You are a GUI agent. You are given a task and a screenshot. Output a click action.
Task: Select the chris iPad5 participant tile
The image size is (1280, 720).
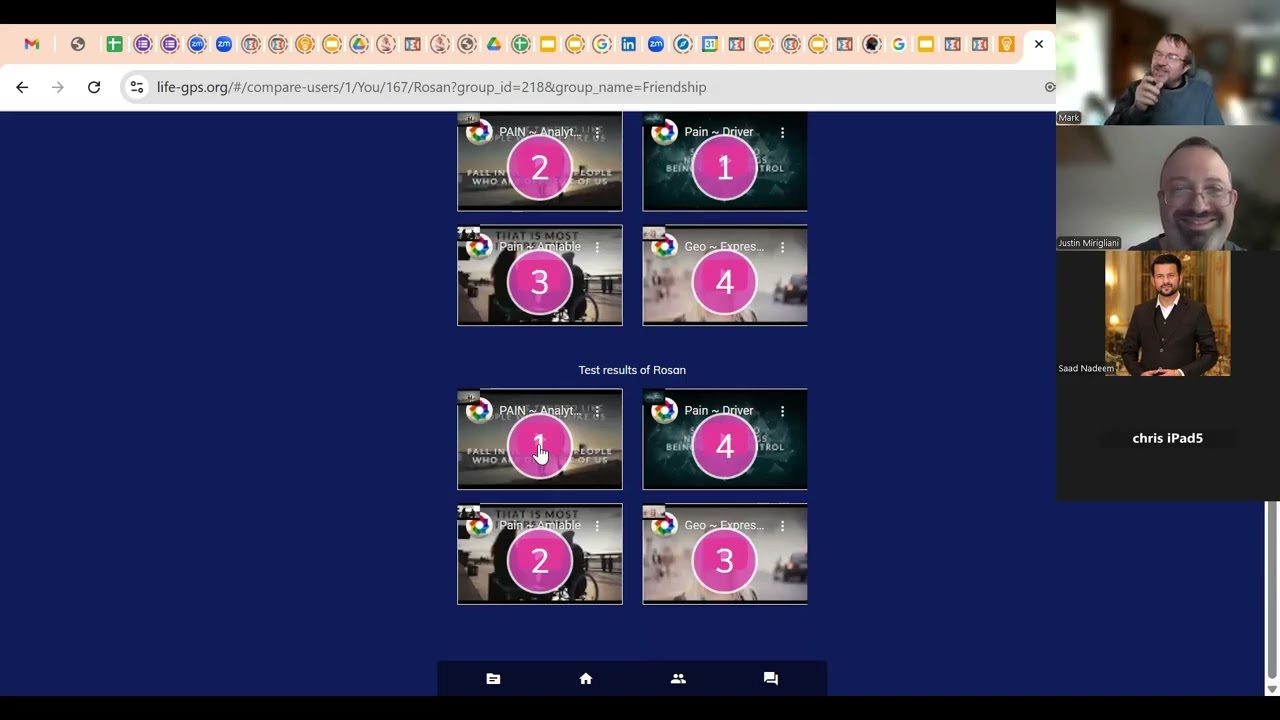1168,438
